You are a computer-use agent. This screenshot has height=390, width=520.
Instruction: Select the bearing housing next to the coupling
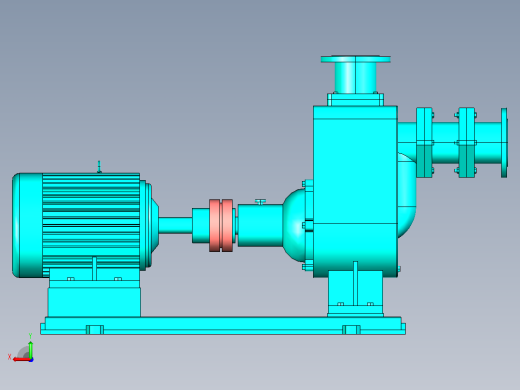pyautogui.click(x=260, y=226)
